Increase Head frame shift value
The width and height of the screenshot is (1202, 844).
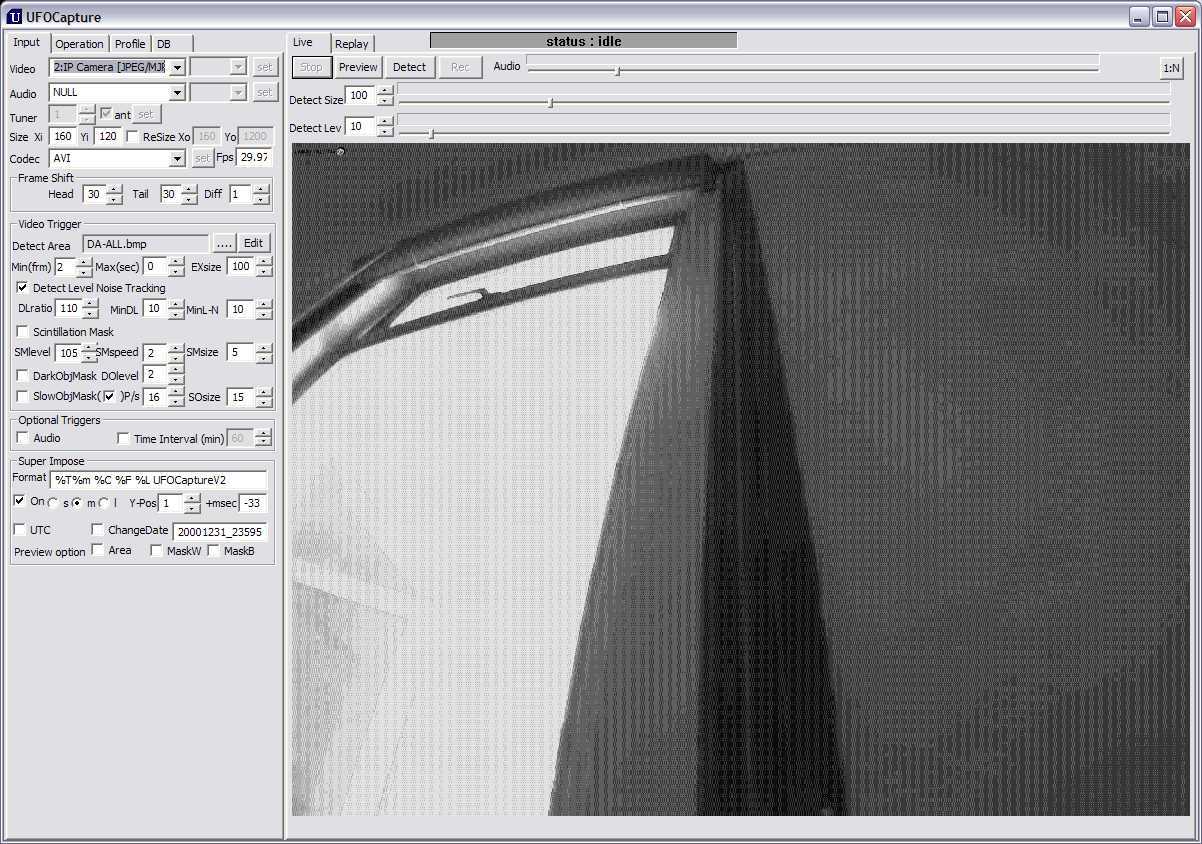115,189
